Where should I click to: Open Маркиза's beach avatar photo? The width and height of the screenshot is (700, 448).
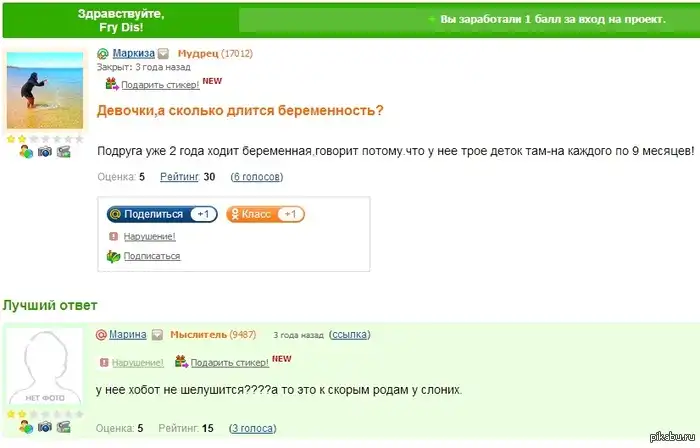click(x=45, y=90)
